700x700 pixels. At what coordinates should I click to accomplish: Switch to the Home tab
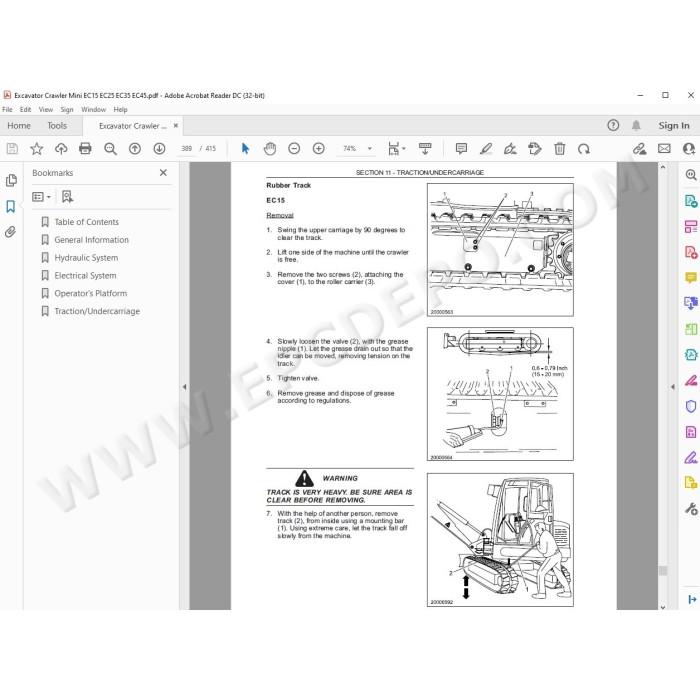19,126
